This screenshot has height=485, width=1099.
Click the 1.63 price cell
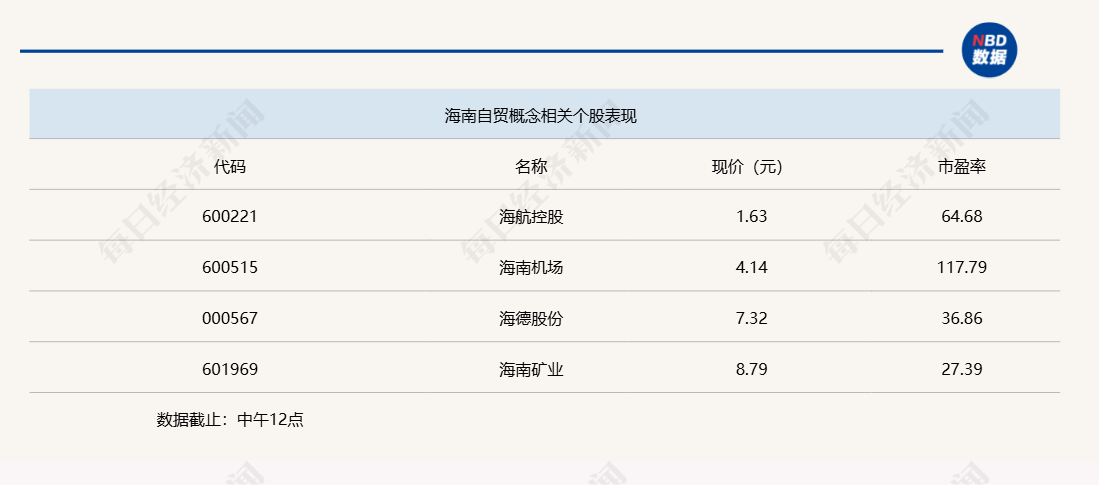[x=751, y=216]
